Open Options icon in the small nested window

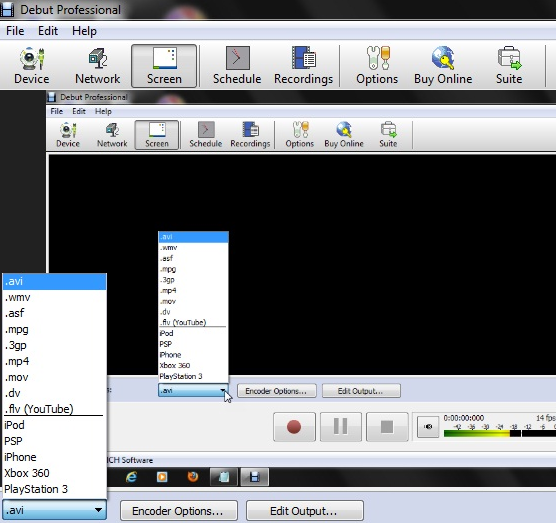(x=300, y=135)
